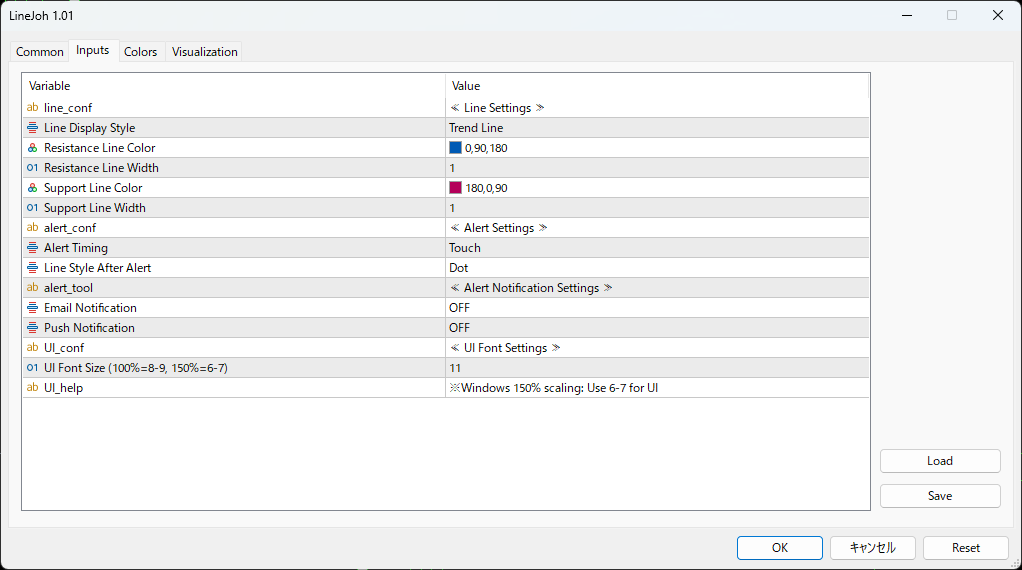The height and width of the screenshot is (570, 1022).
Task: Select the ≪ Alert Notification Settings ≫ value
Action: pyautogui.click(x=531, y=287)
